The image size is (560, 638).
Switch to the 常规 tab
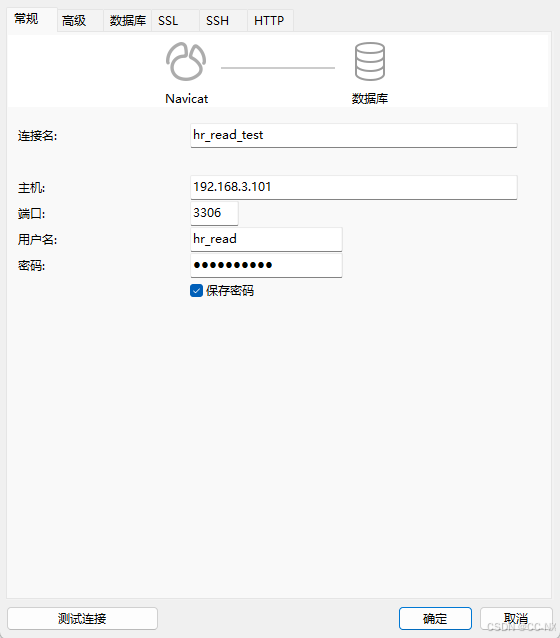click(x=32, y=19)
